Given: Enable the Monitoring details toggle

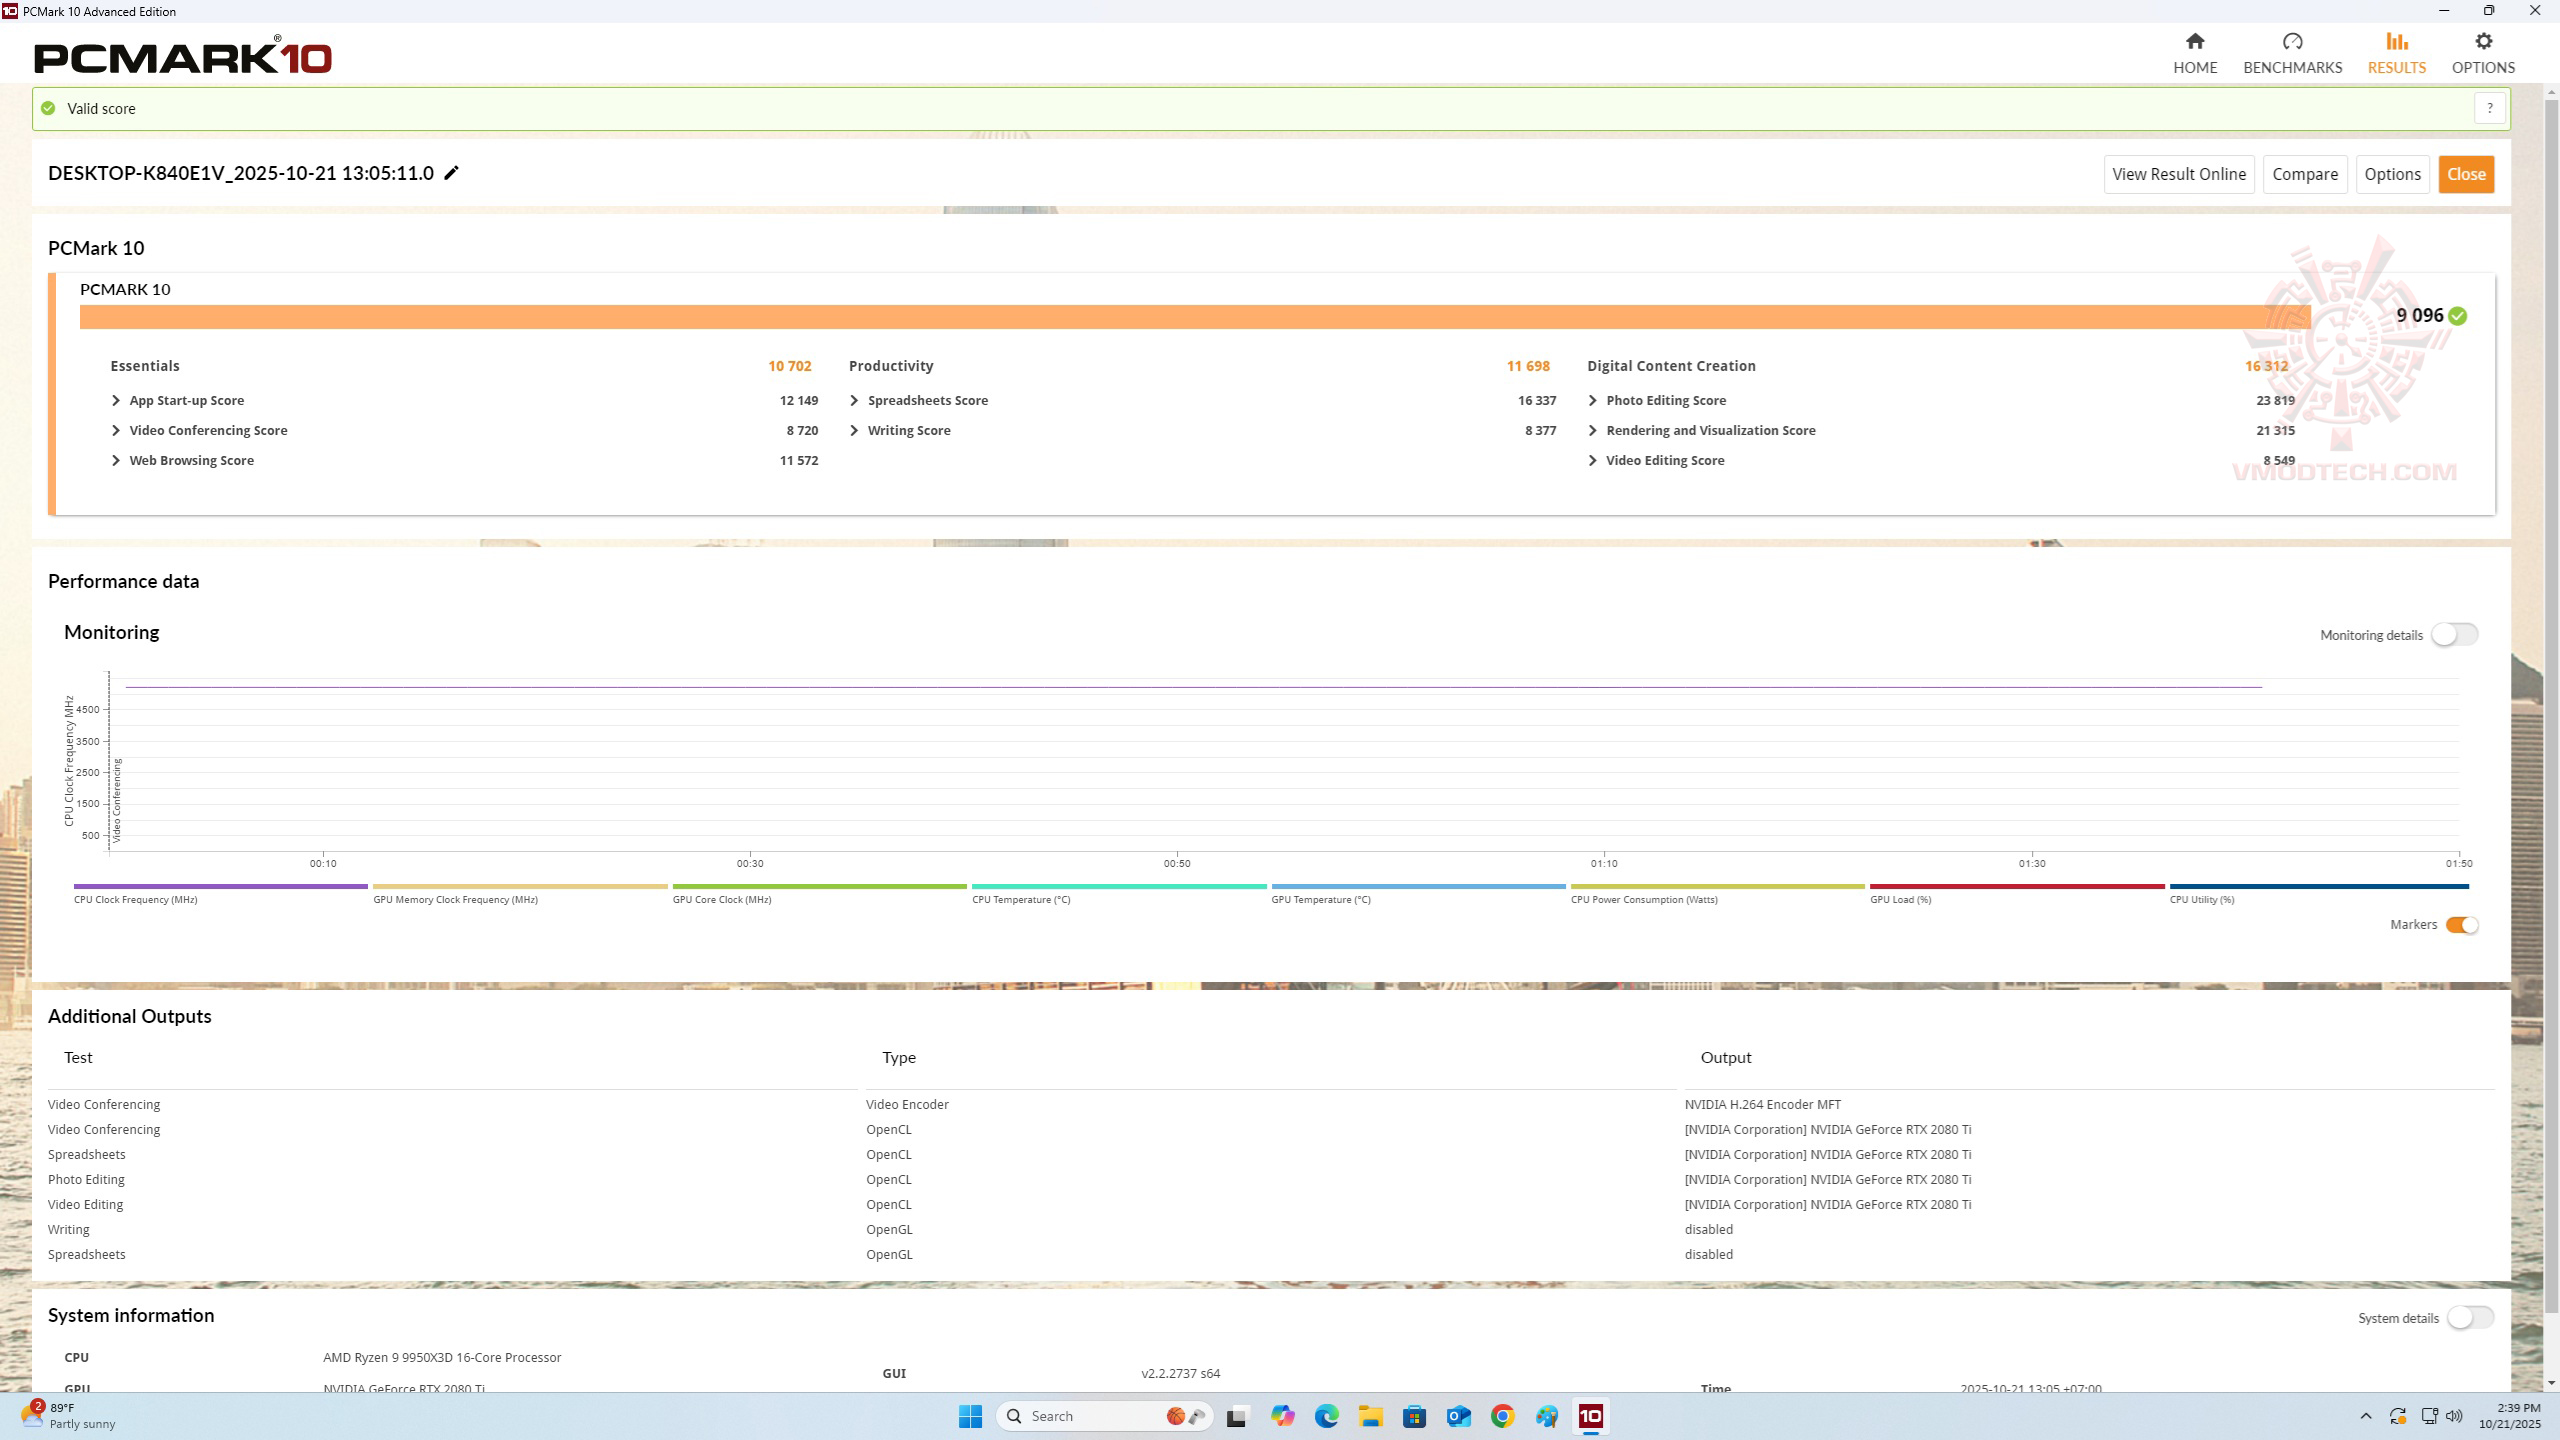Looking at the screenshot, I should [2454, 635].
